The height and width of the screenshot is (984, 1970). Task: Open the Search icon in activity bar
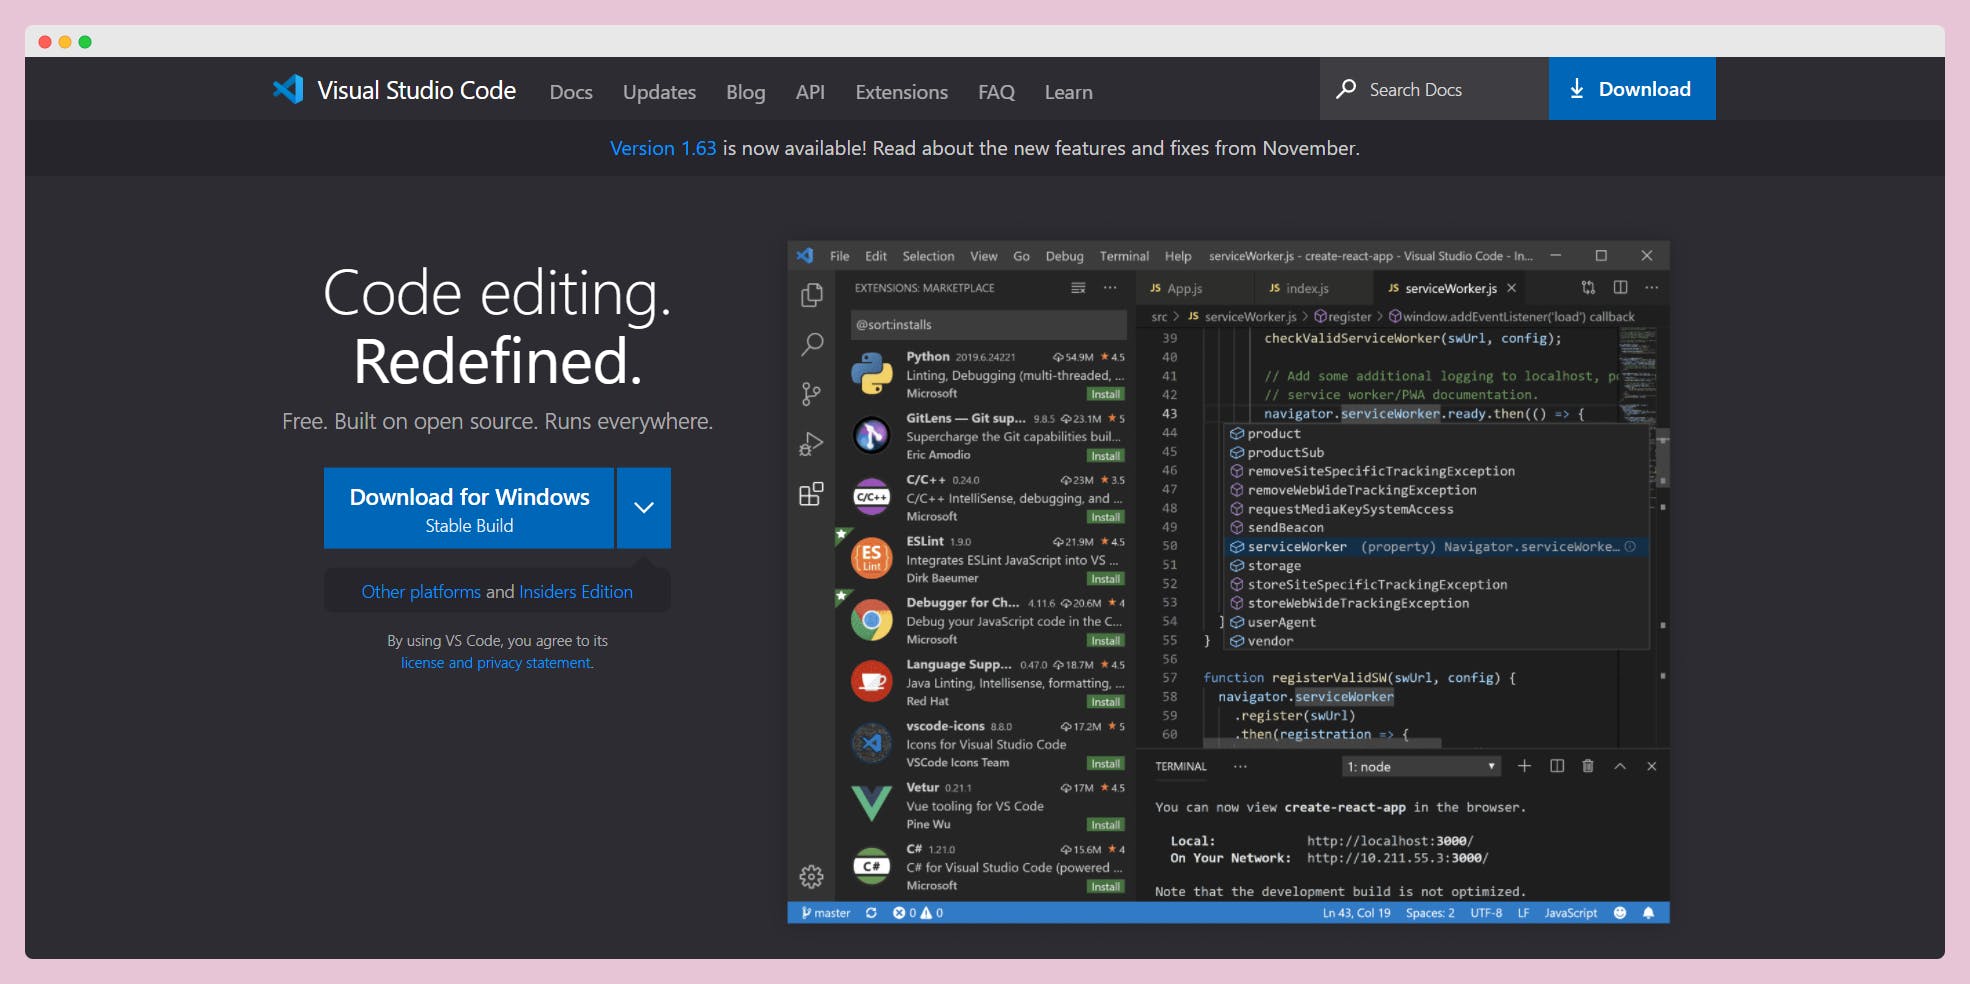click(x=812, y=345)
